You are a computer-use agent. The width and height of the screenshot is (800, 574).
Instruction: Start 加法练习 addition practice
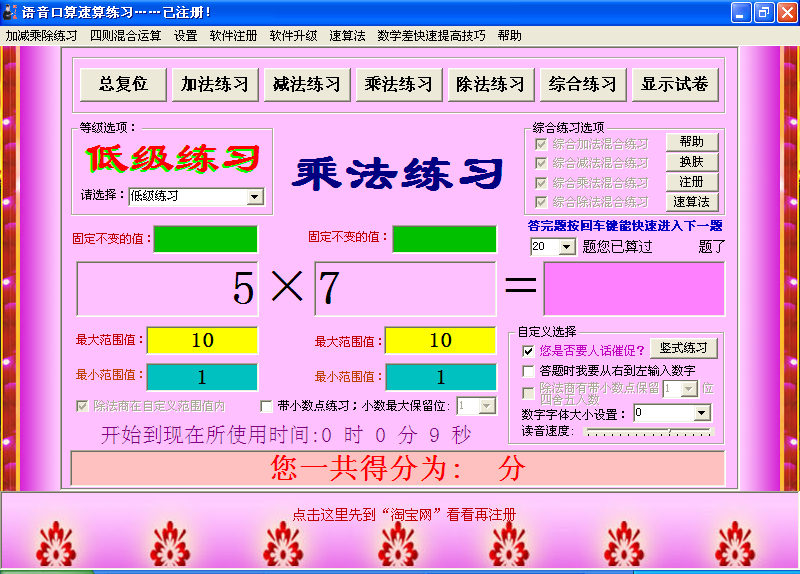point(215,84)
